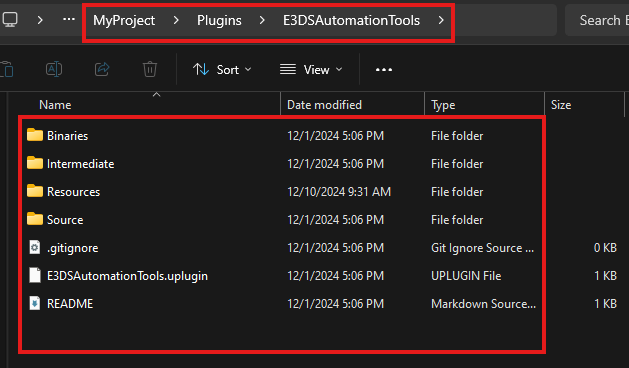This screenshot has height=368, width=629.
Task: Select the .gitignore file icon
Action: pos(35,248)
